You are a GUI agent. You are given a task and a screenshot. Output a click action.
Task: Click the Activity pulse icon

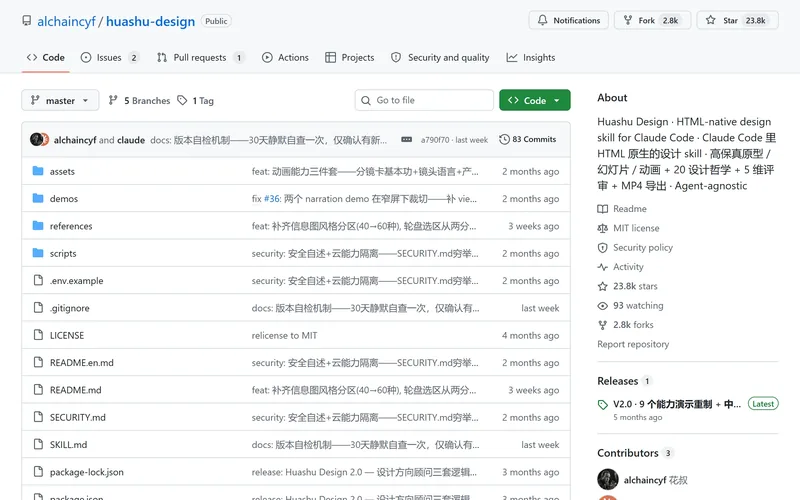pyautogui.click(x=603, y=267)
